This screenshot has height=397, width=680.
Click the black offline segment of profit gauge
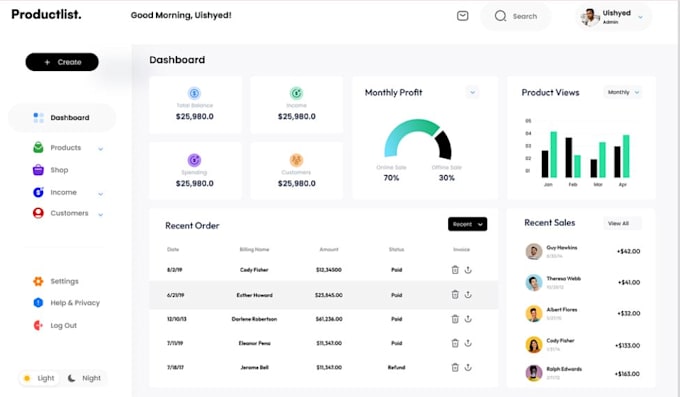click(445, 145)
